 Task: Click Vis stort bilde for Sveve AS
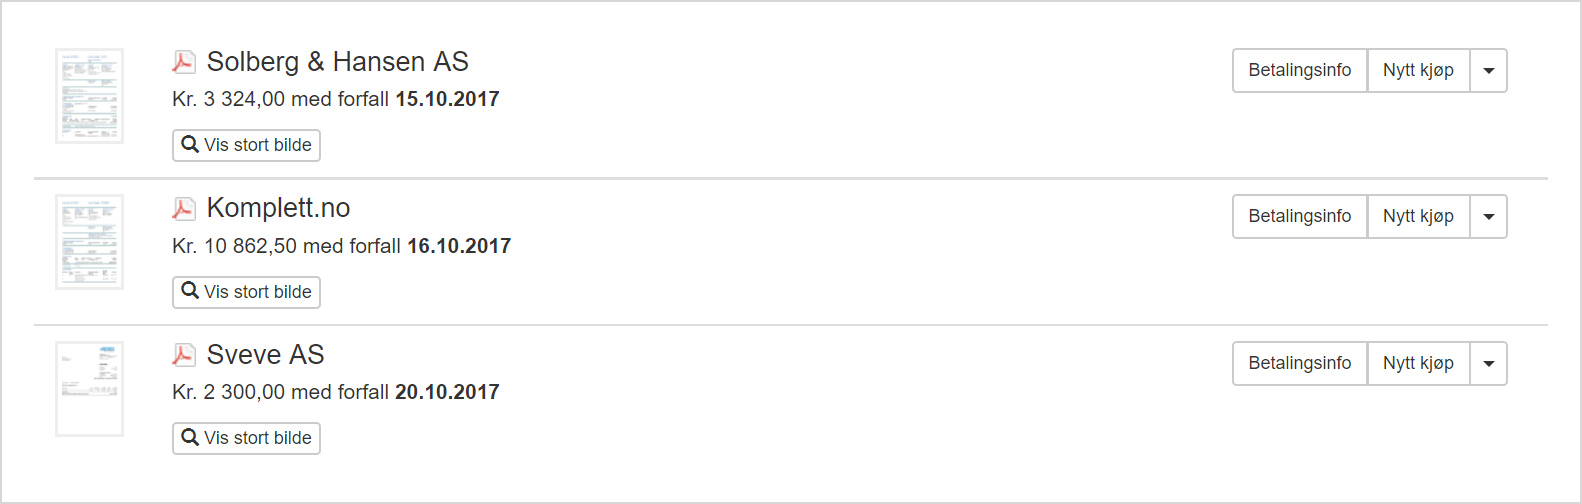[246, 438]
